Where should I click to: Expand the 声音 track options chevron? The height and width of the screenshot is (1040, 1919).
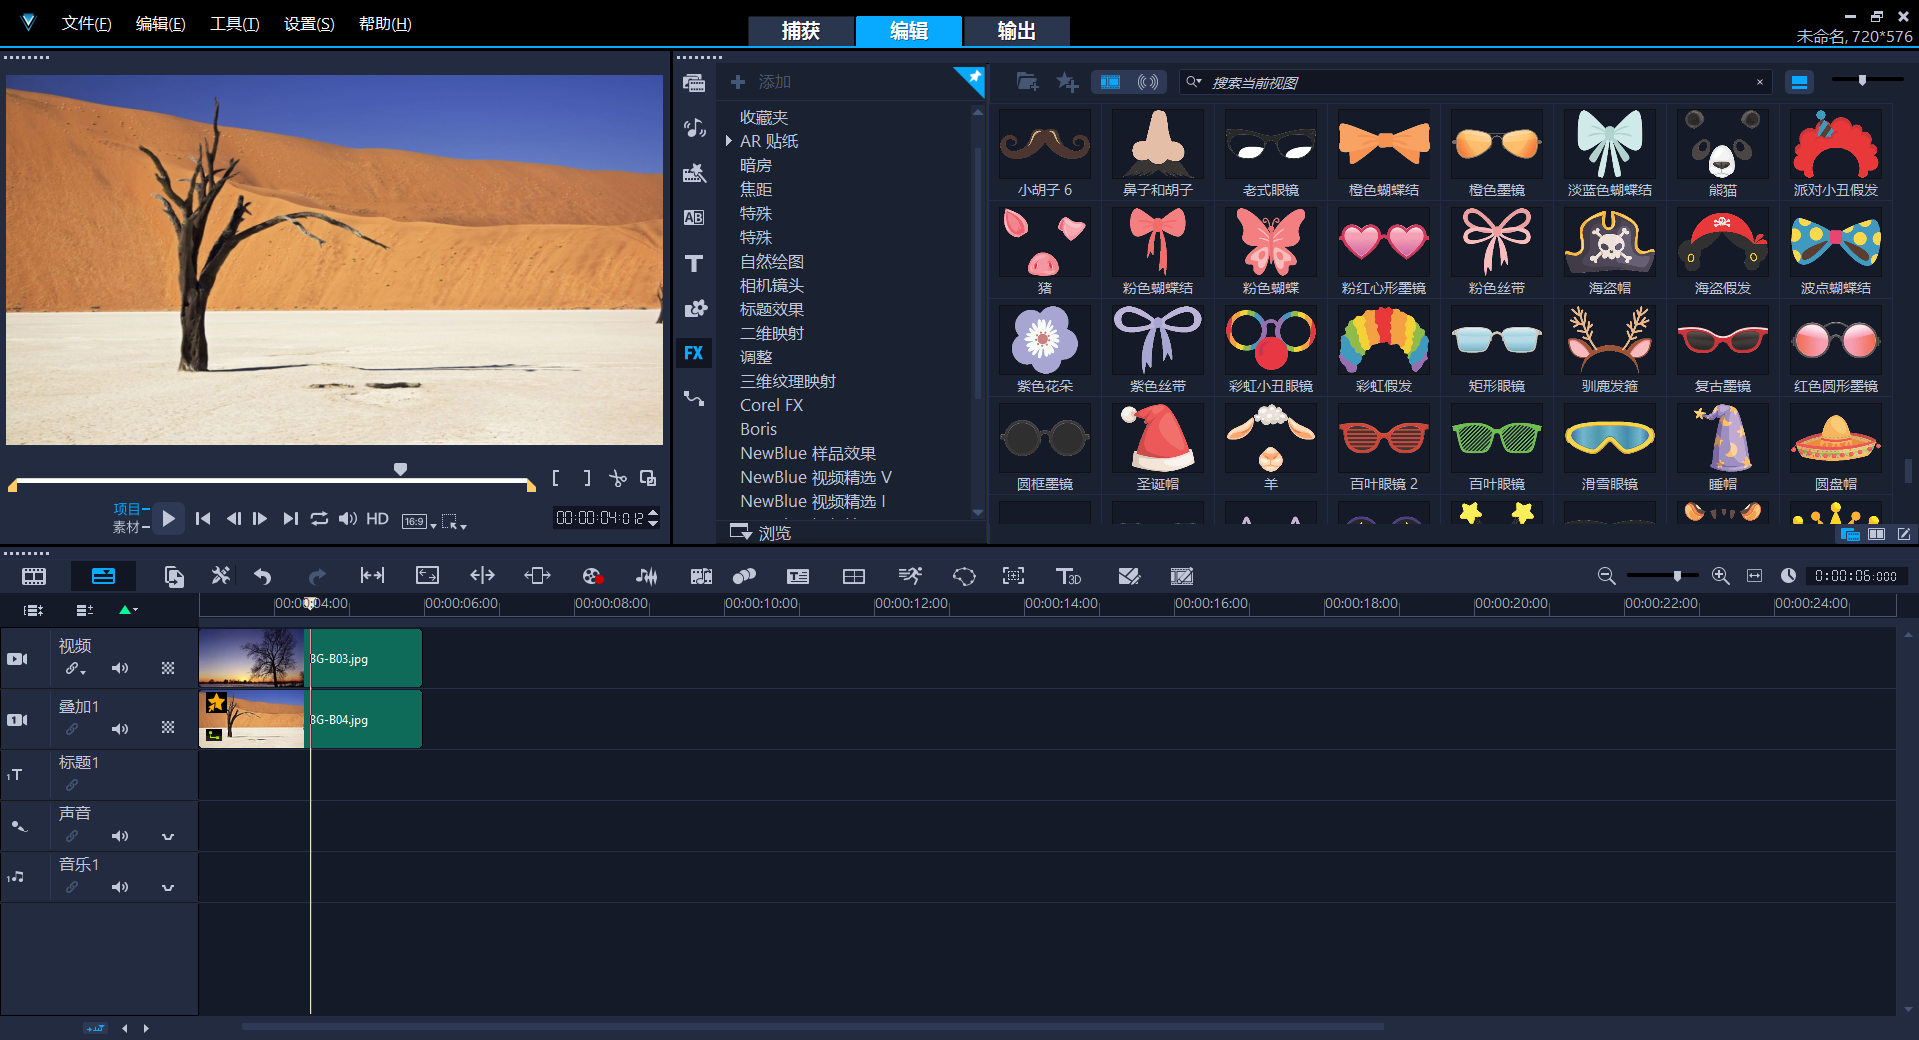pyautogui.click(x=168, y=836)
